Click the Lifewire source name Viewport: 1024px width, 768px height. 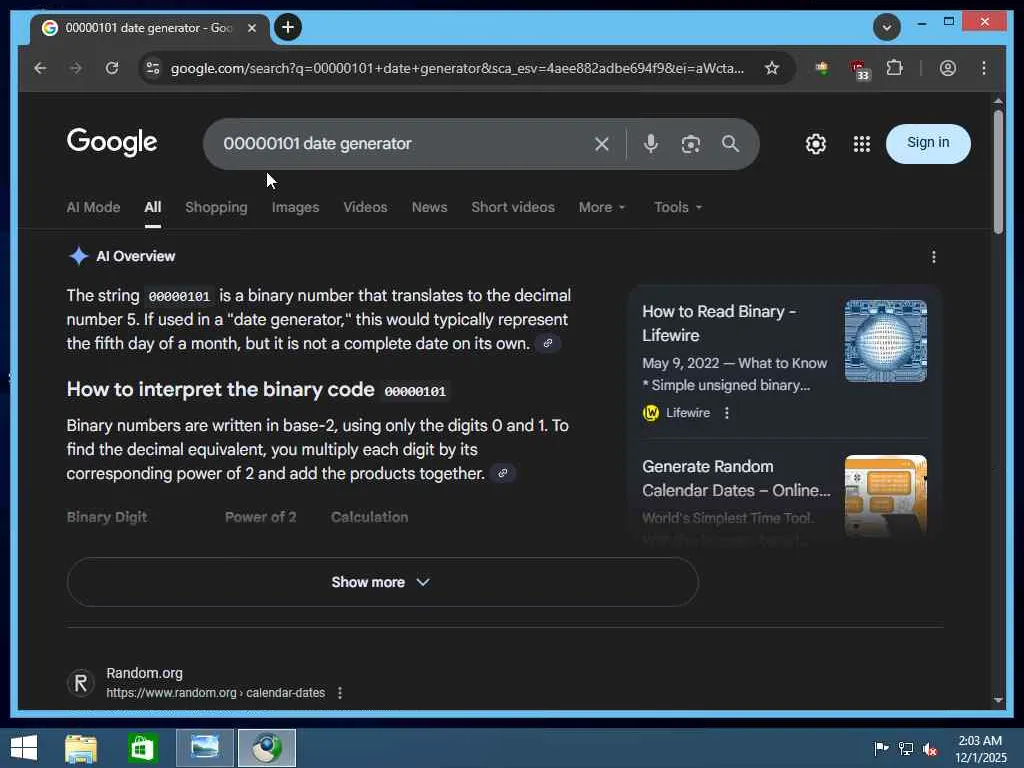coord(688,413)
